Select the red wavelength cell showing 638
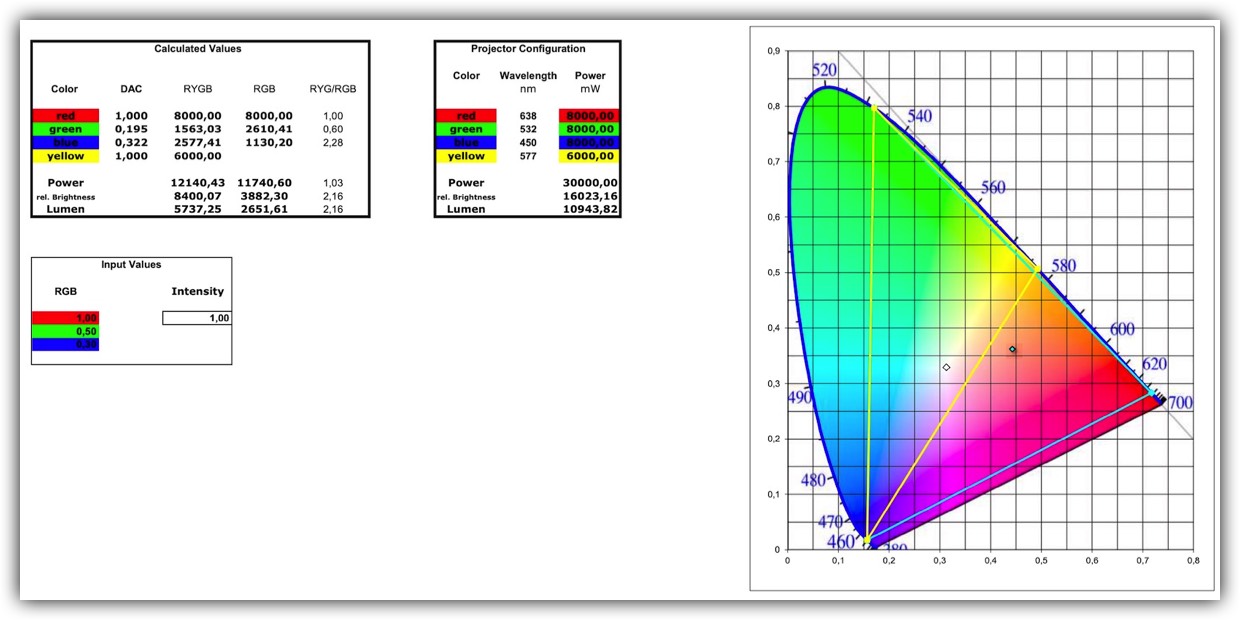Image resolution: width=1240 pixels, height=620 pixels. [x=528, y=116]
